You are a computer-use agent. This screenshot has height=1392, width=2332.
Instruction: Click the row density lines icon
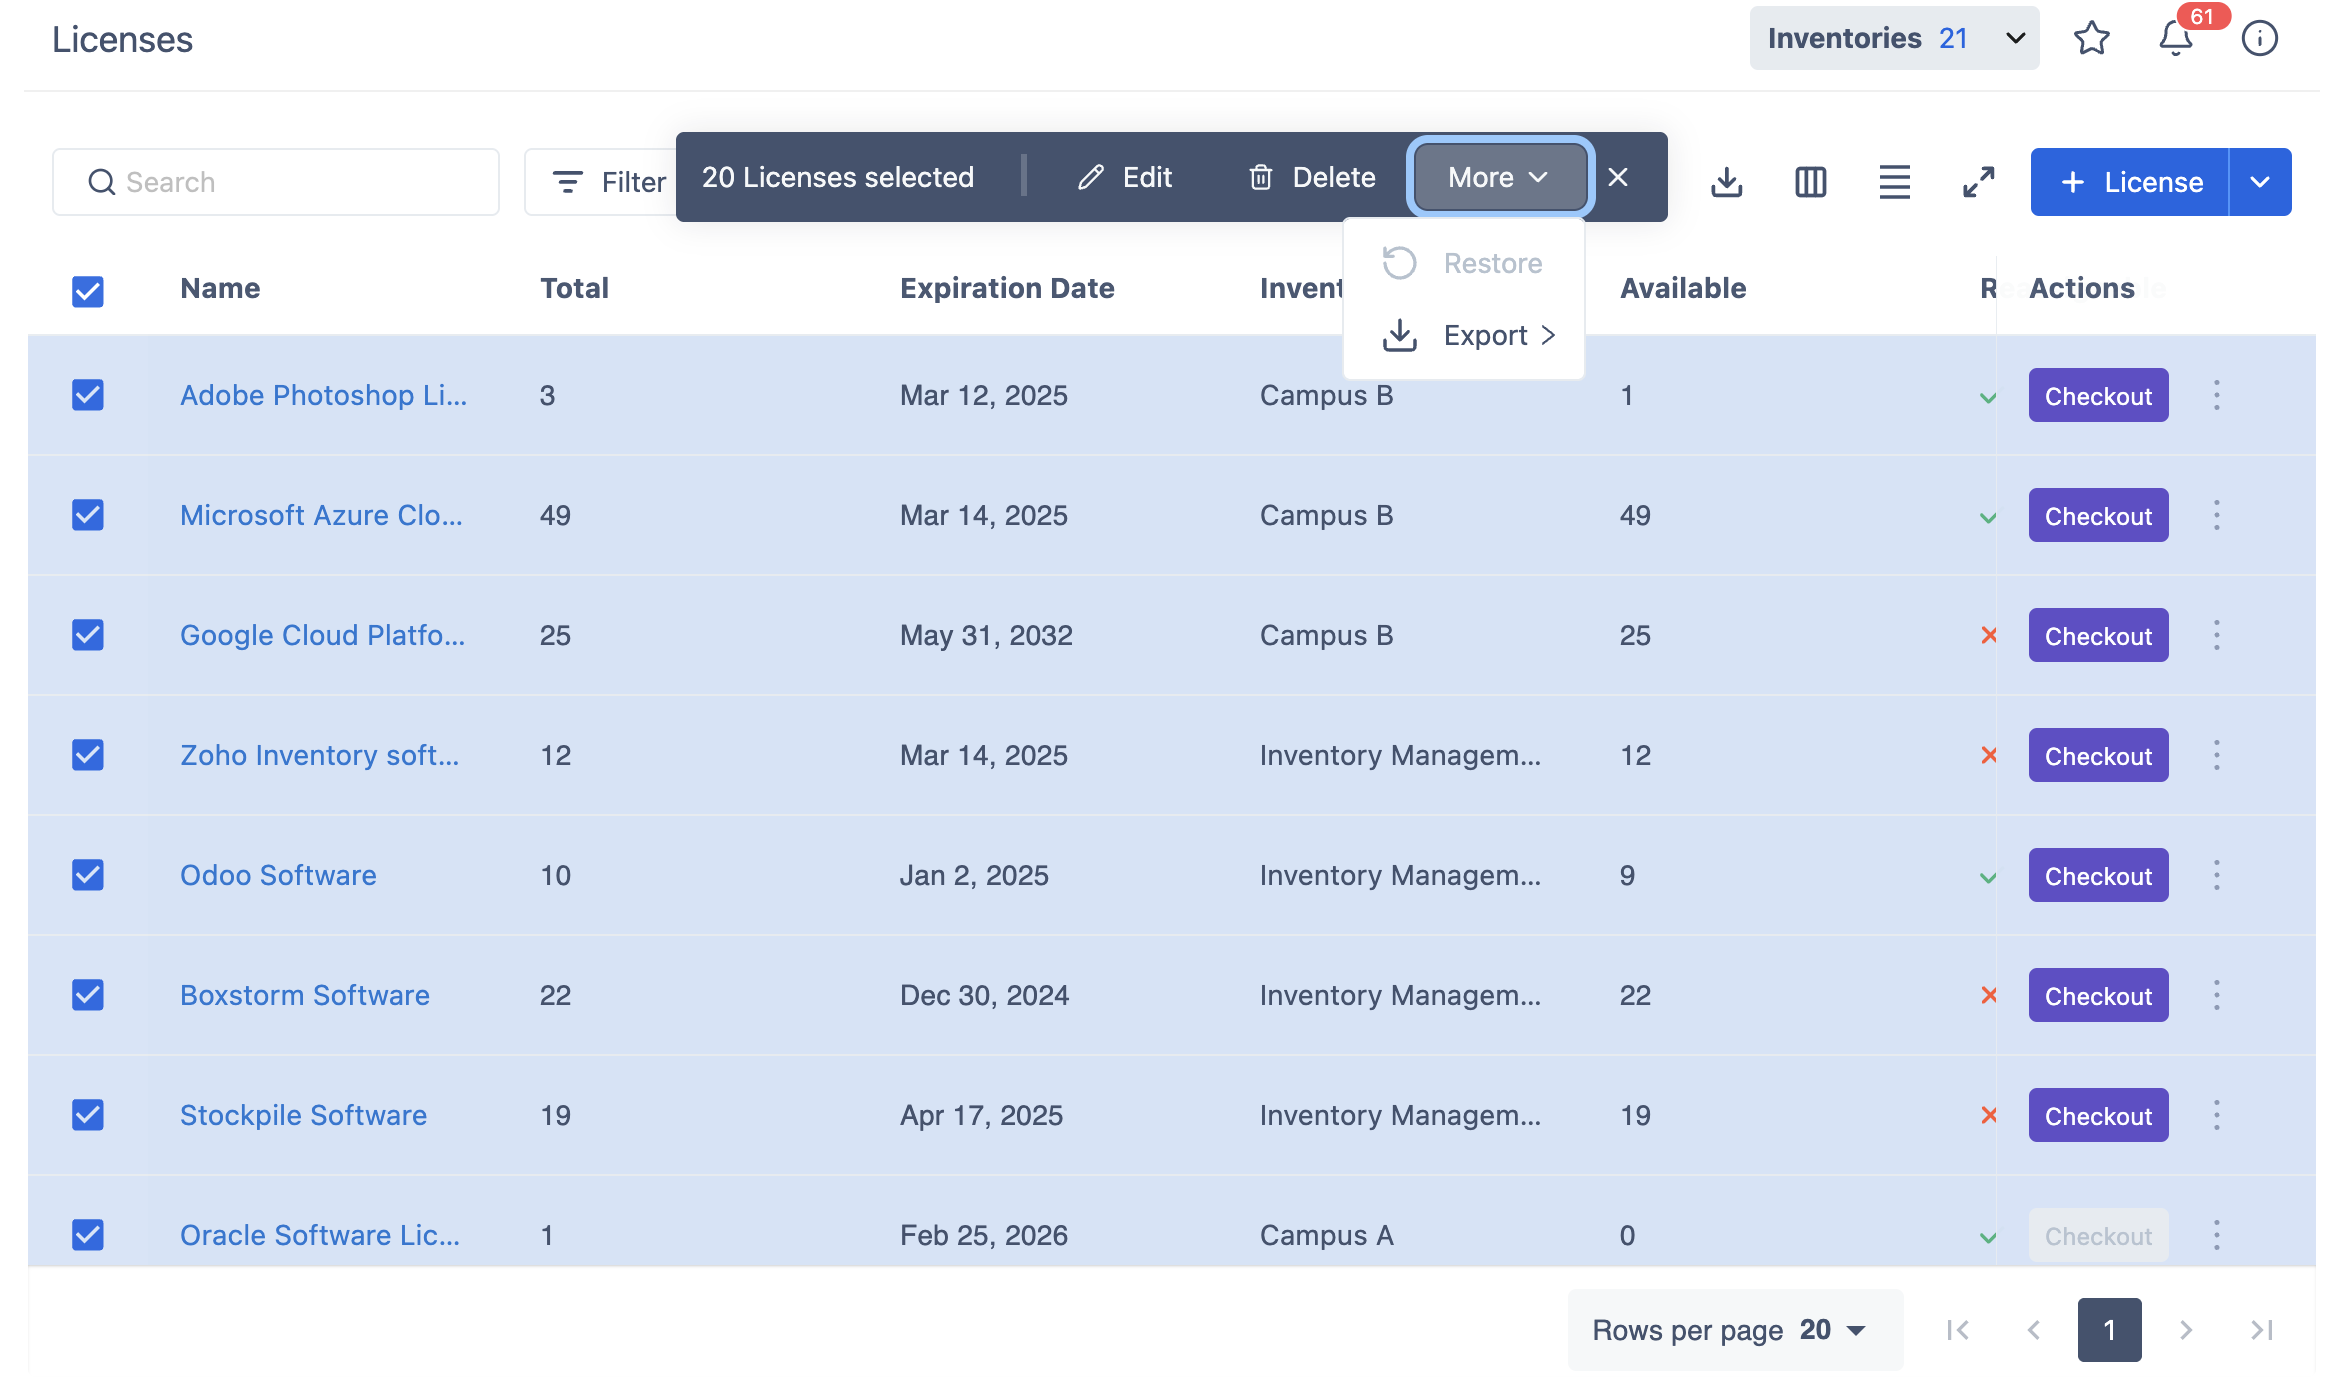[1894, 182]
